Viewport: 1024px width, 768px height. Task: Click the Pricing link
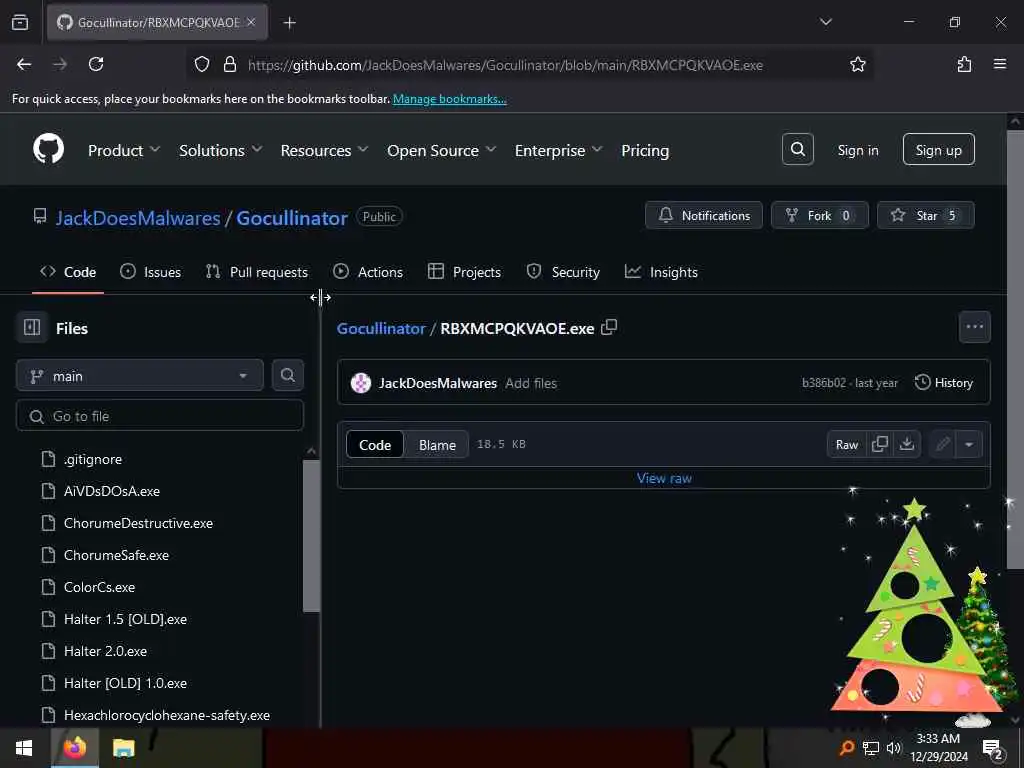coord(645,150)
